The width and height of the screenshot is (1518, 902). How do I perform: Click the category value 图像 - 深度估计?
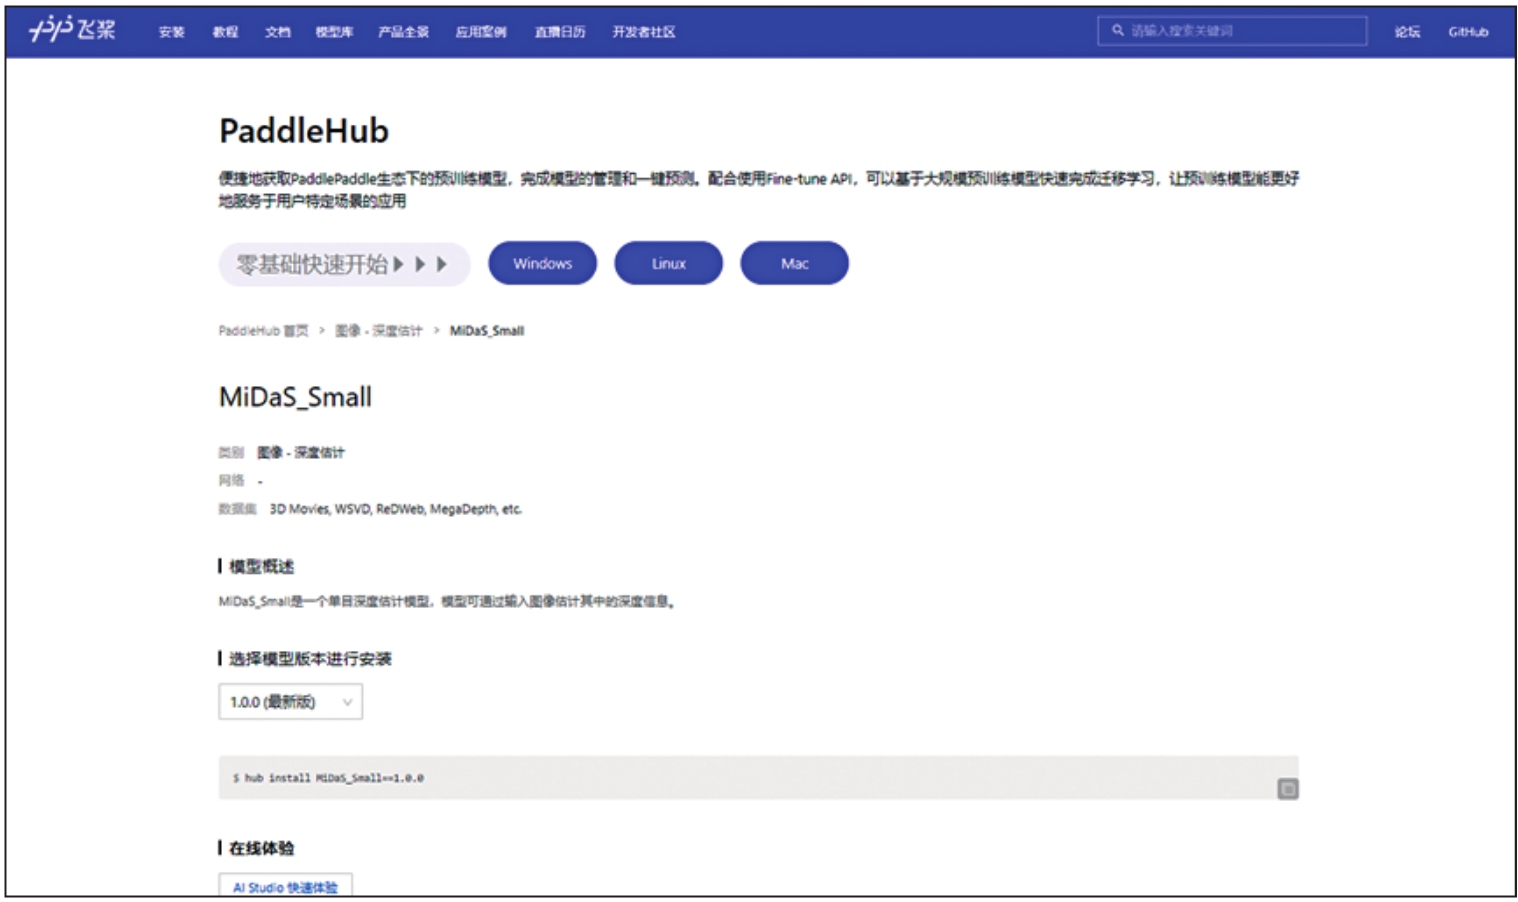(301, 453)
